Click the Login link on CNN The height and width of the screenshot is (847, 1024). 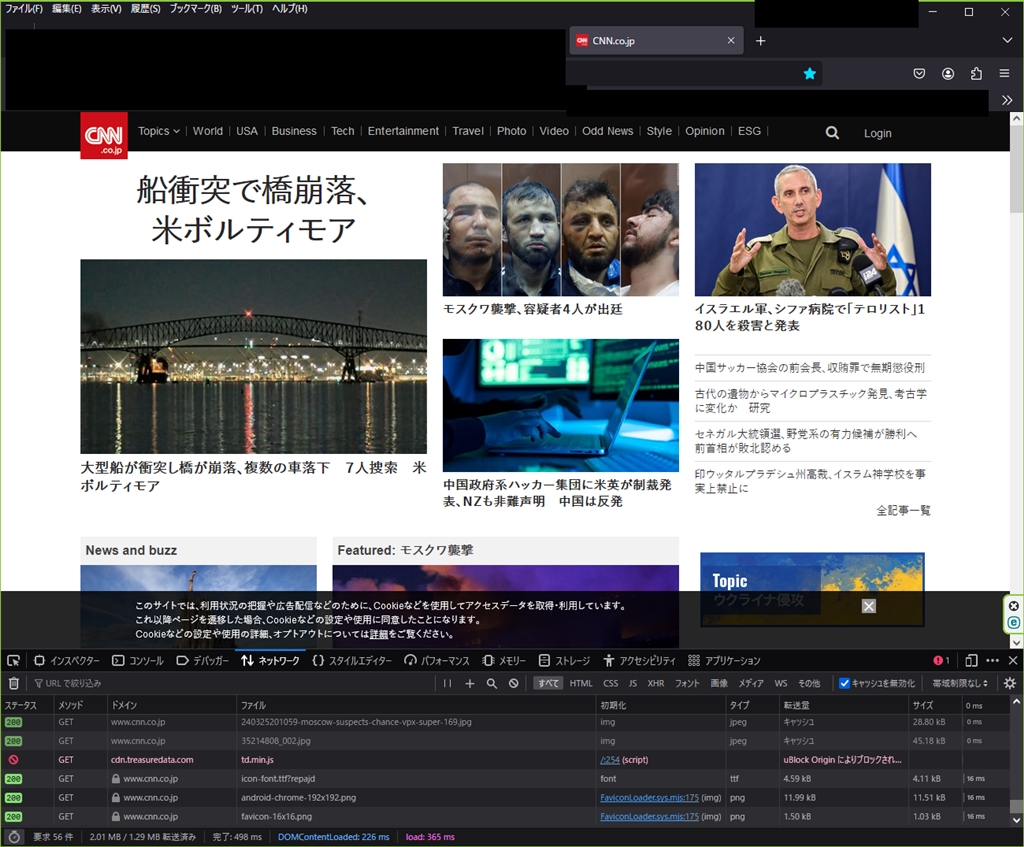(877, 133)
